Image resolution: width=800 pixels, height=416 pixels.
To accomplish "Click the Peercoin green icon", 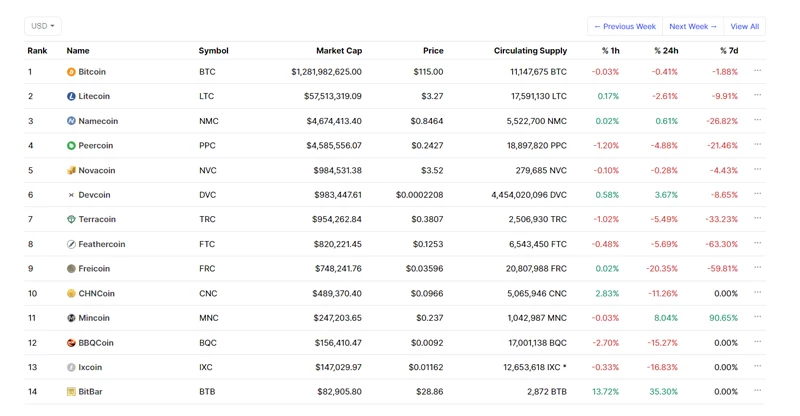I will tap(71, 146).
